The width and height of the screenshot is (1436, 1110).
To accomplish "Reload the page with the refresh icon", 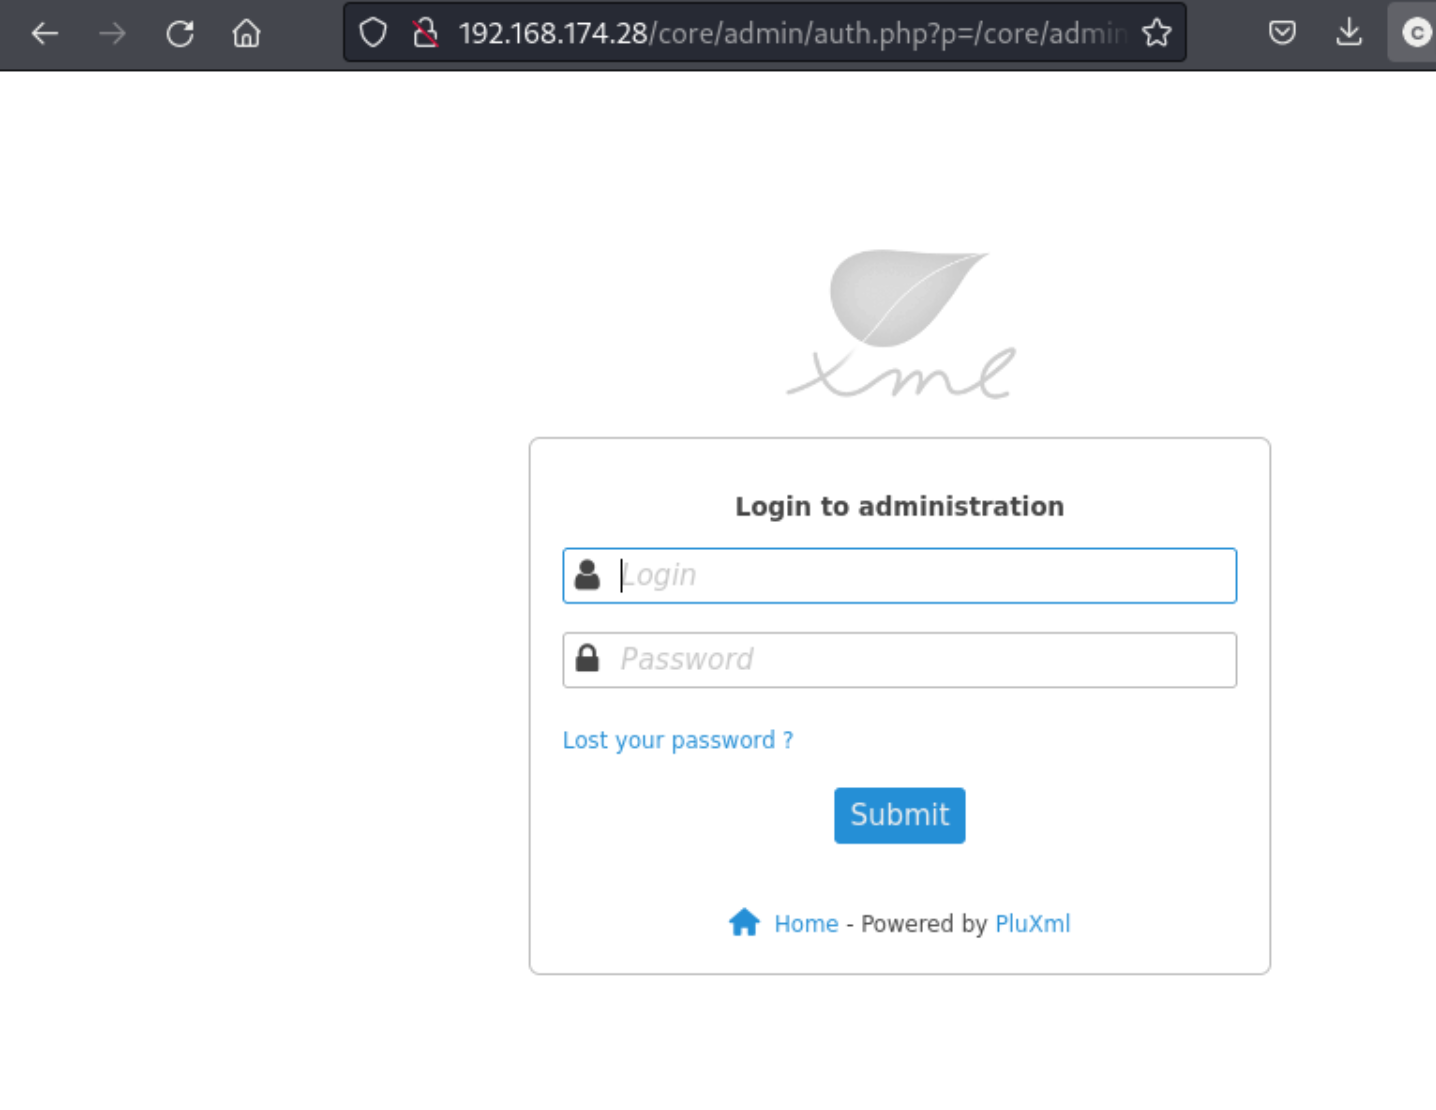I will 180,34.
